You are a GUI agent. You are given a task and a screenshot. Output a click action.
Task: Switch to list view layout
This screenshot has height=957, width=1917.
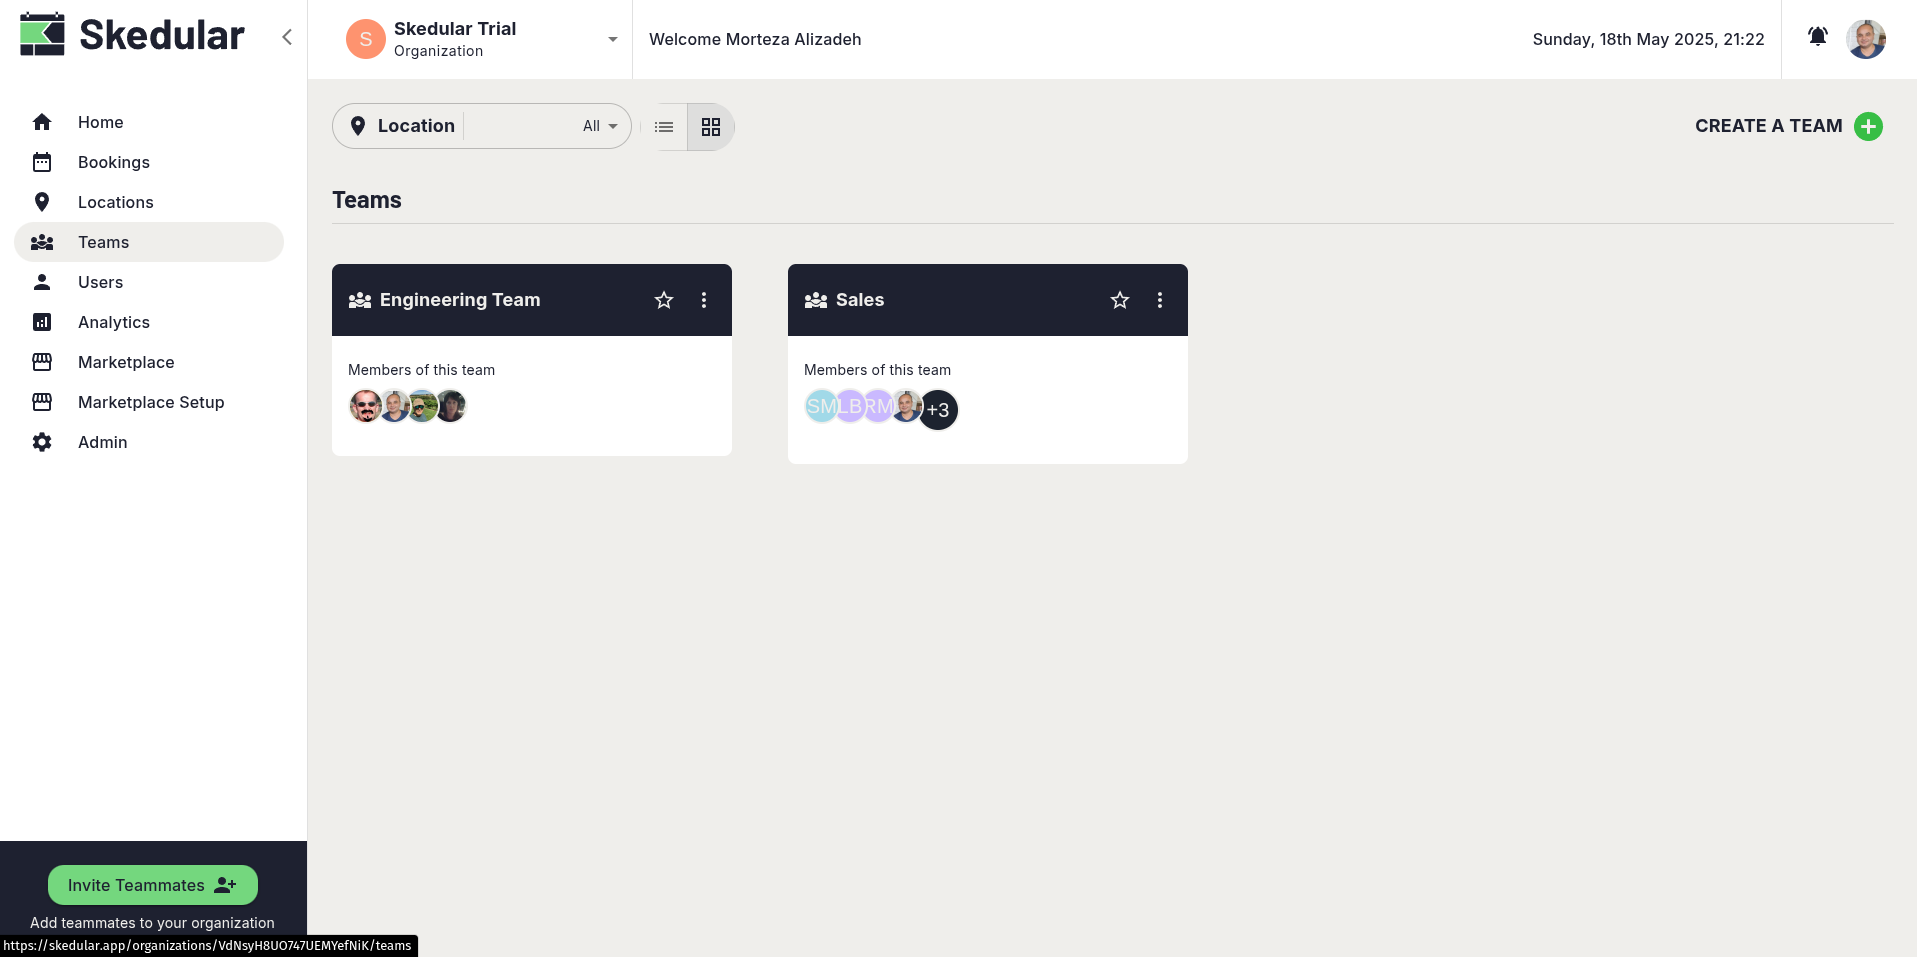(664, 126)
